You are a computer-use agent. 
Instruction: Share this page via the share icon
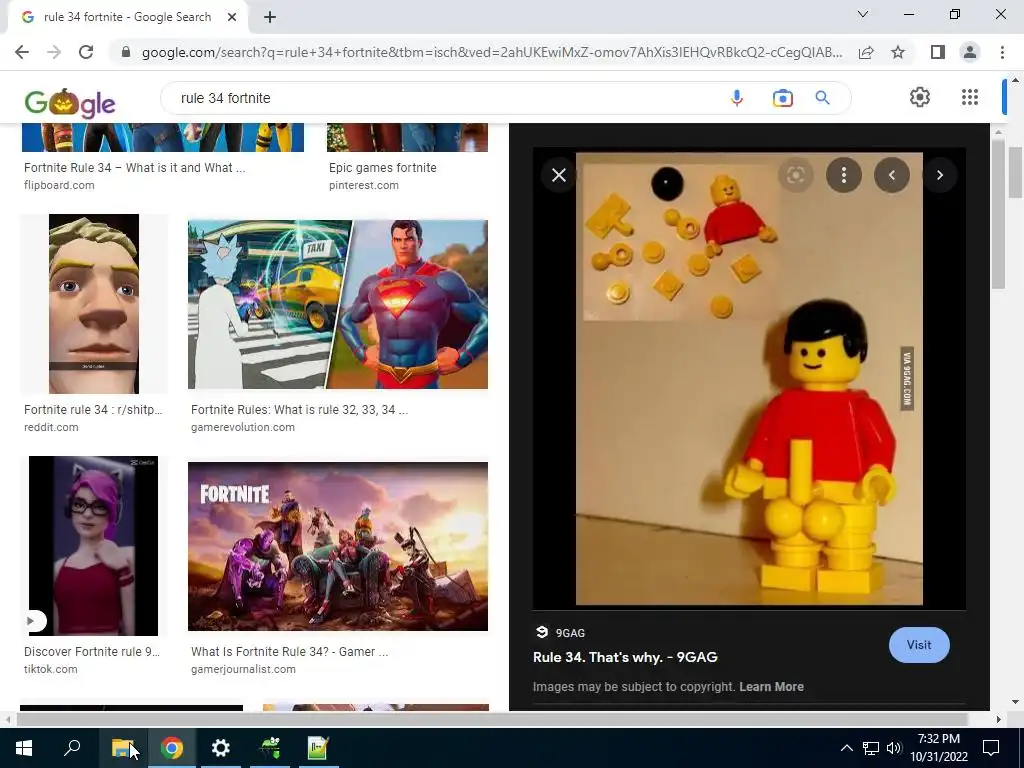click(x=866, y=52)
